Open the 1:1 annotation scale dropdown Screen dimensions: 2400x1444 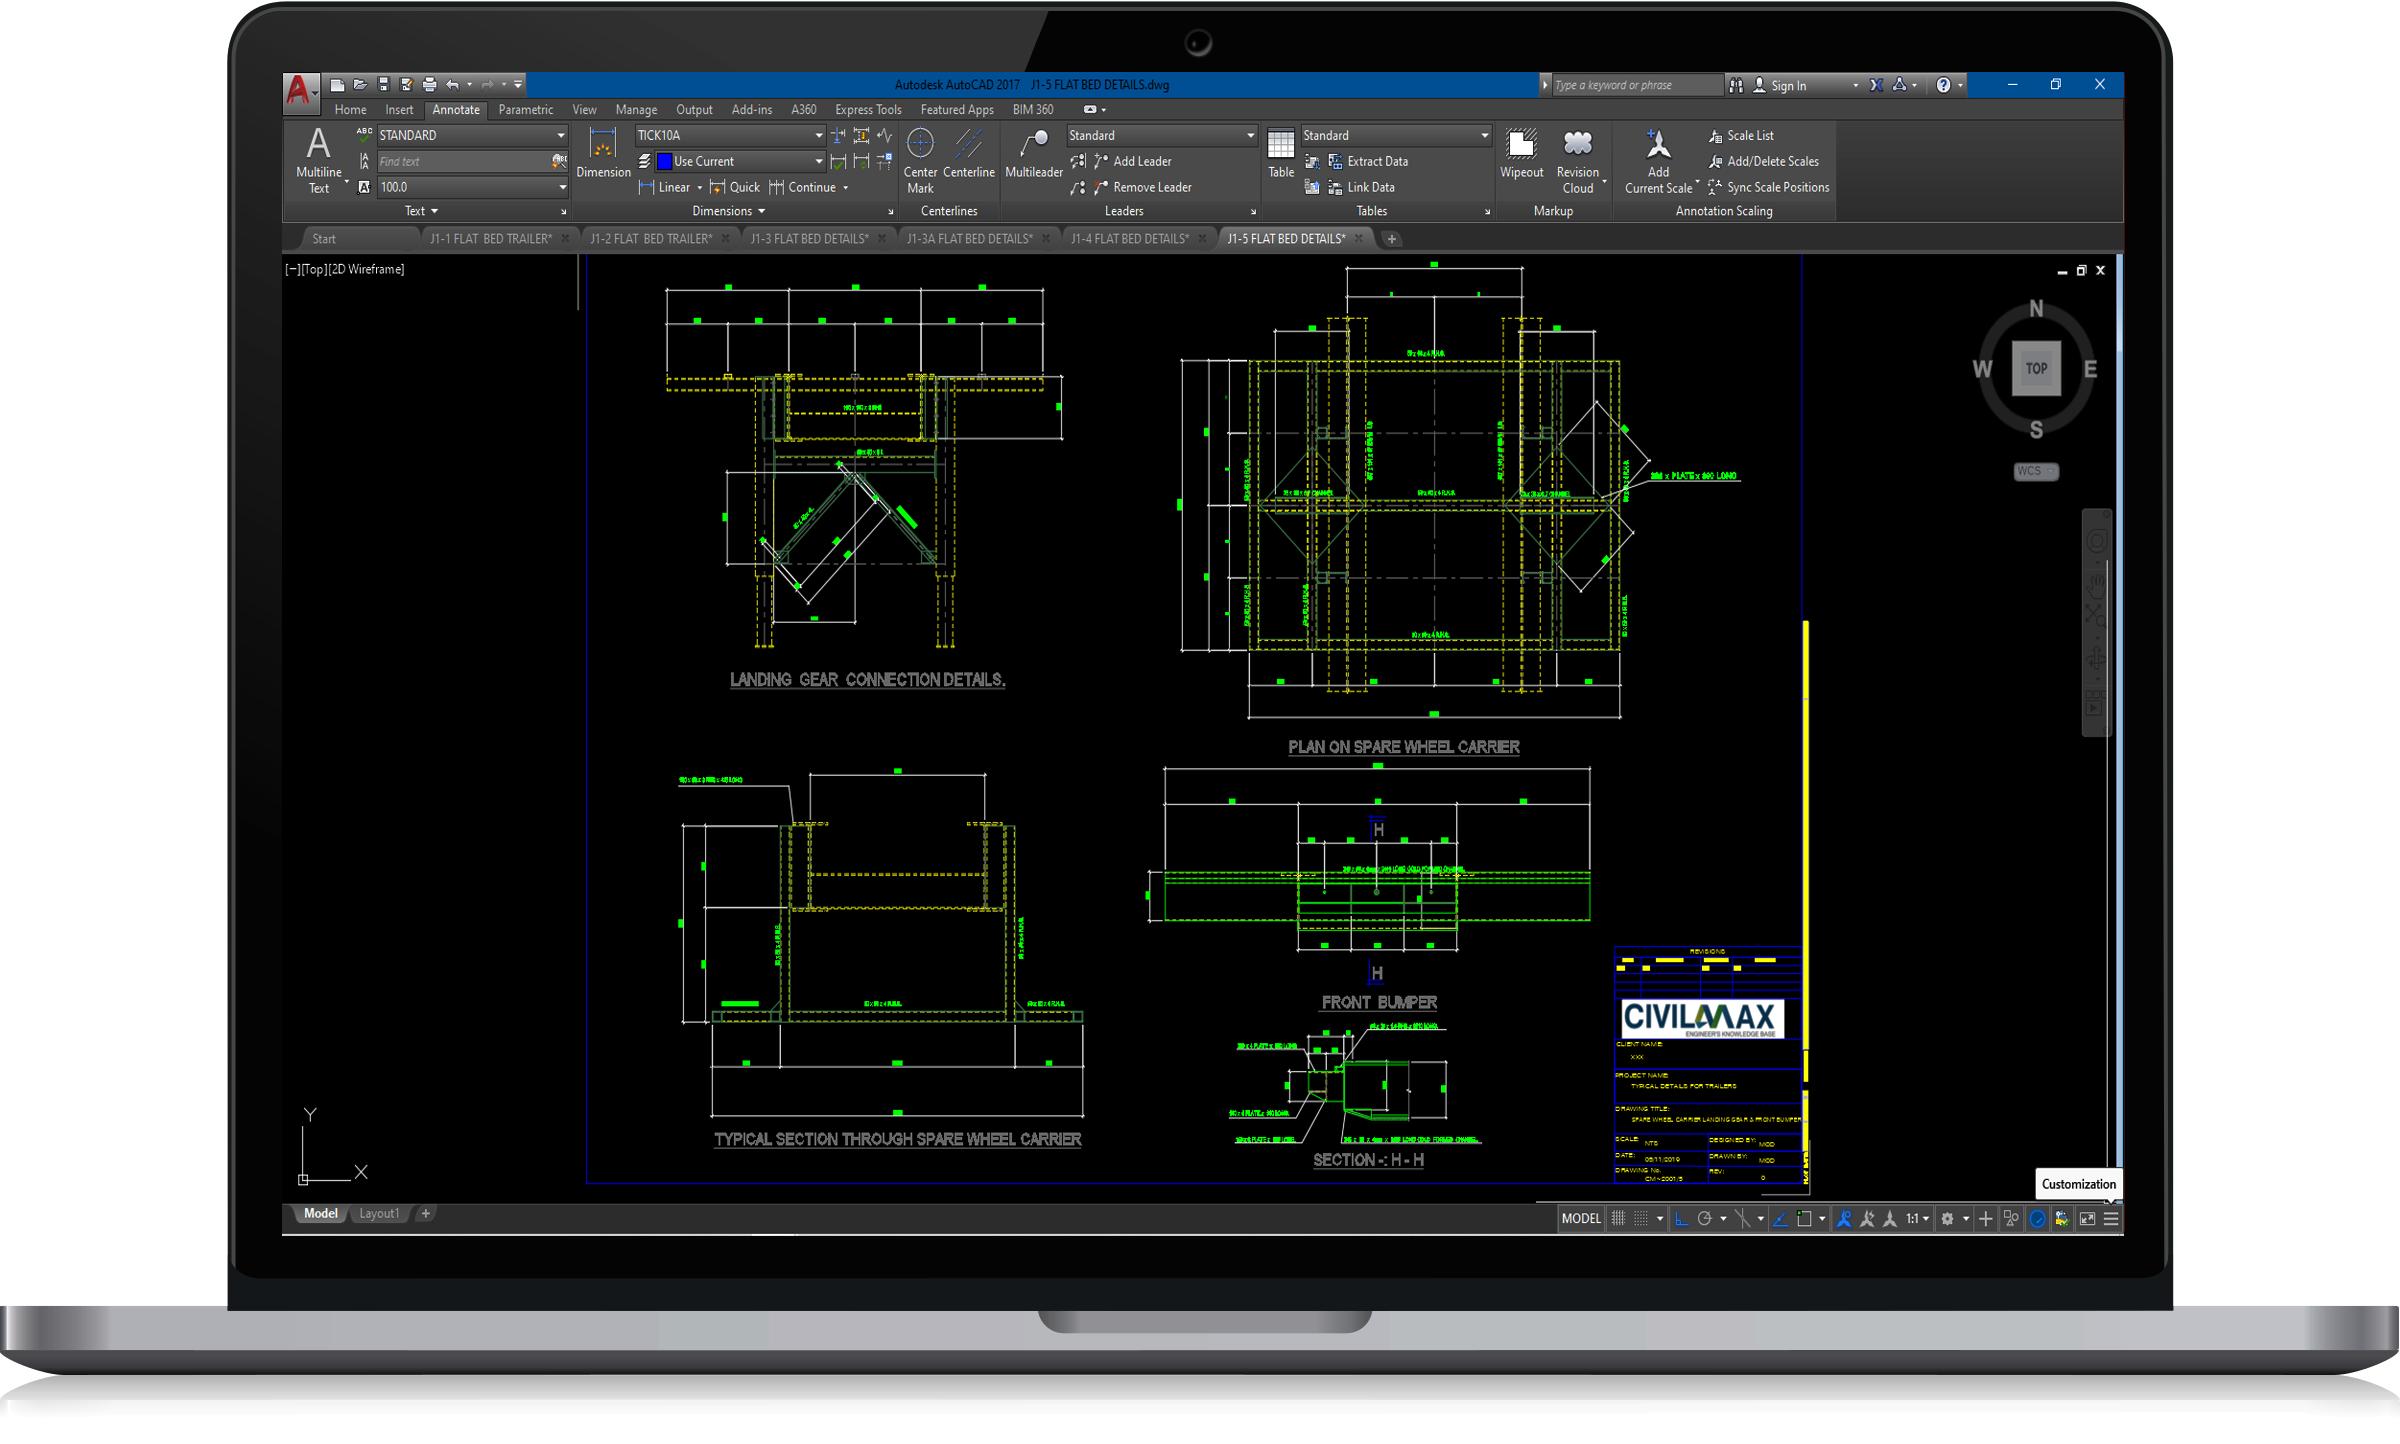[1917, 1218]
